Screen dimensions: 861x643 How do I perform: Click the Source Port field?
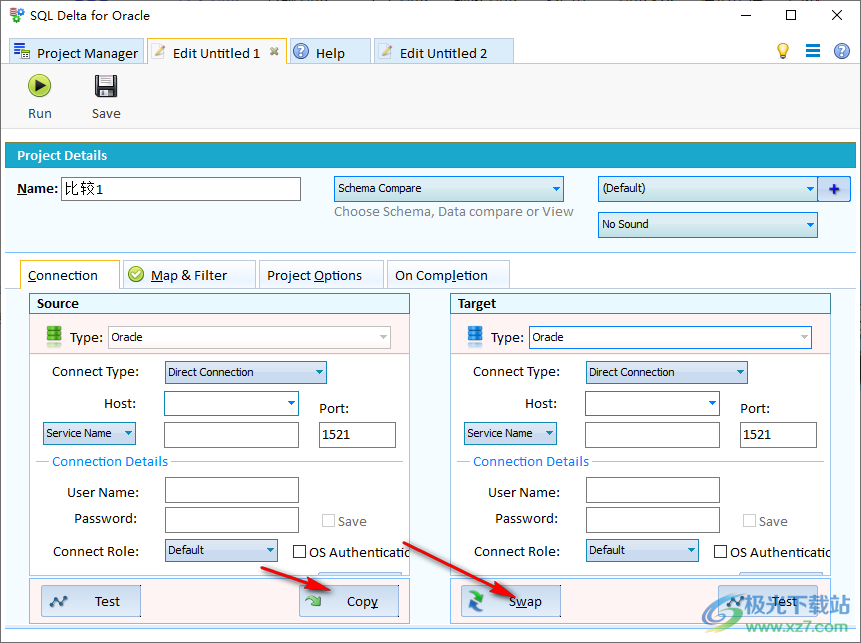coord(357,435)
